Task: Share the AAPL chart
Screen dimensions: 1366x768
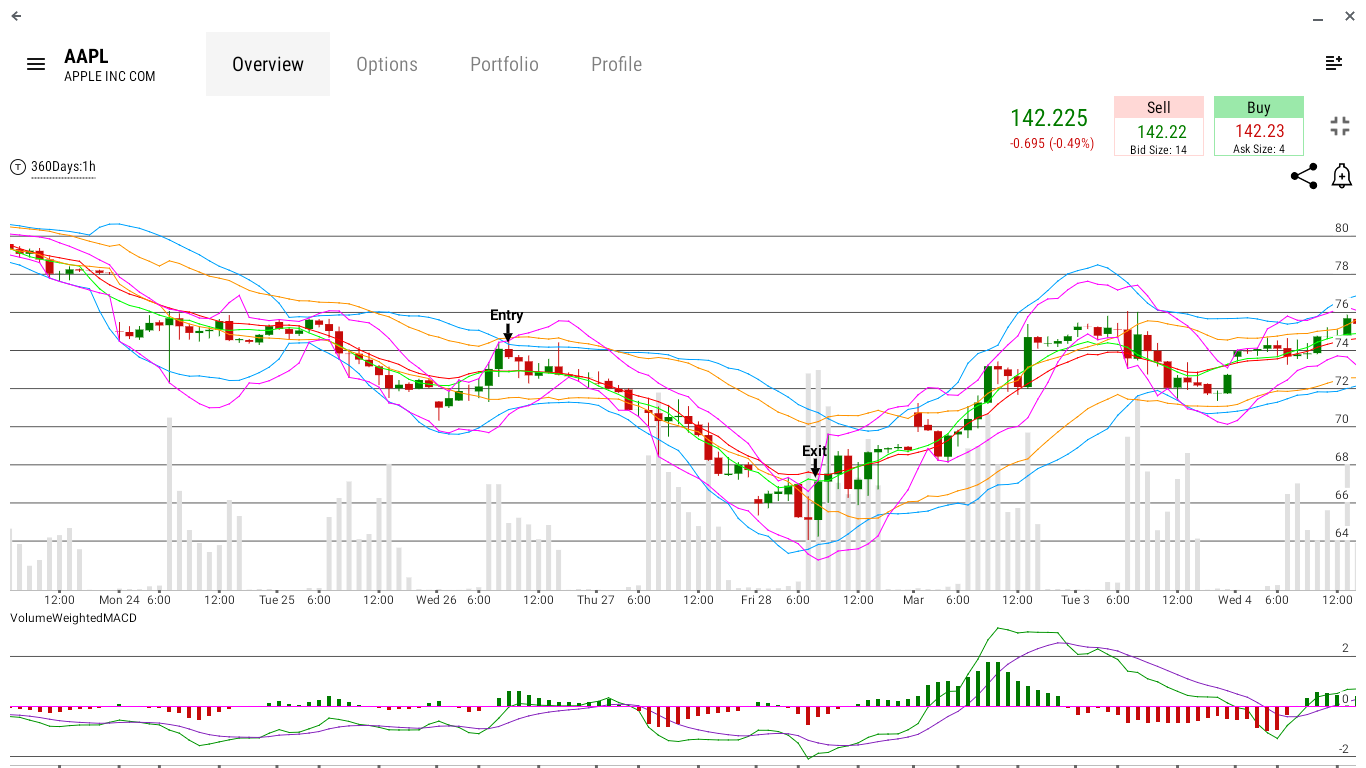Action: point(1304,177)
